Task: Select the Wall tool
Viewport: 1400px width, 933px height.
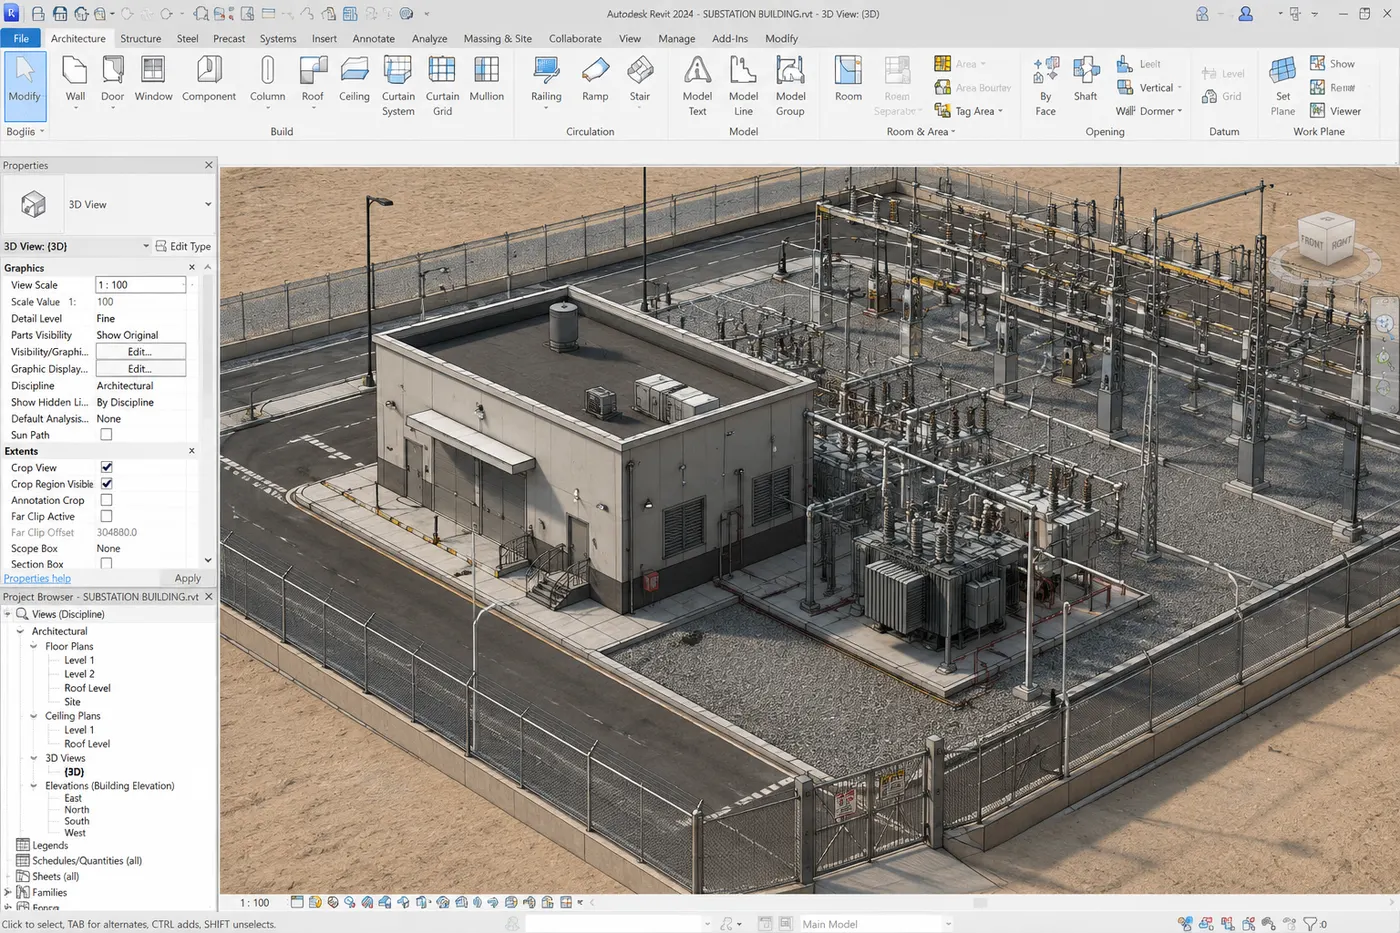Action: click(x=75, y=80)
